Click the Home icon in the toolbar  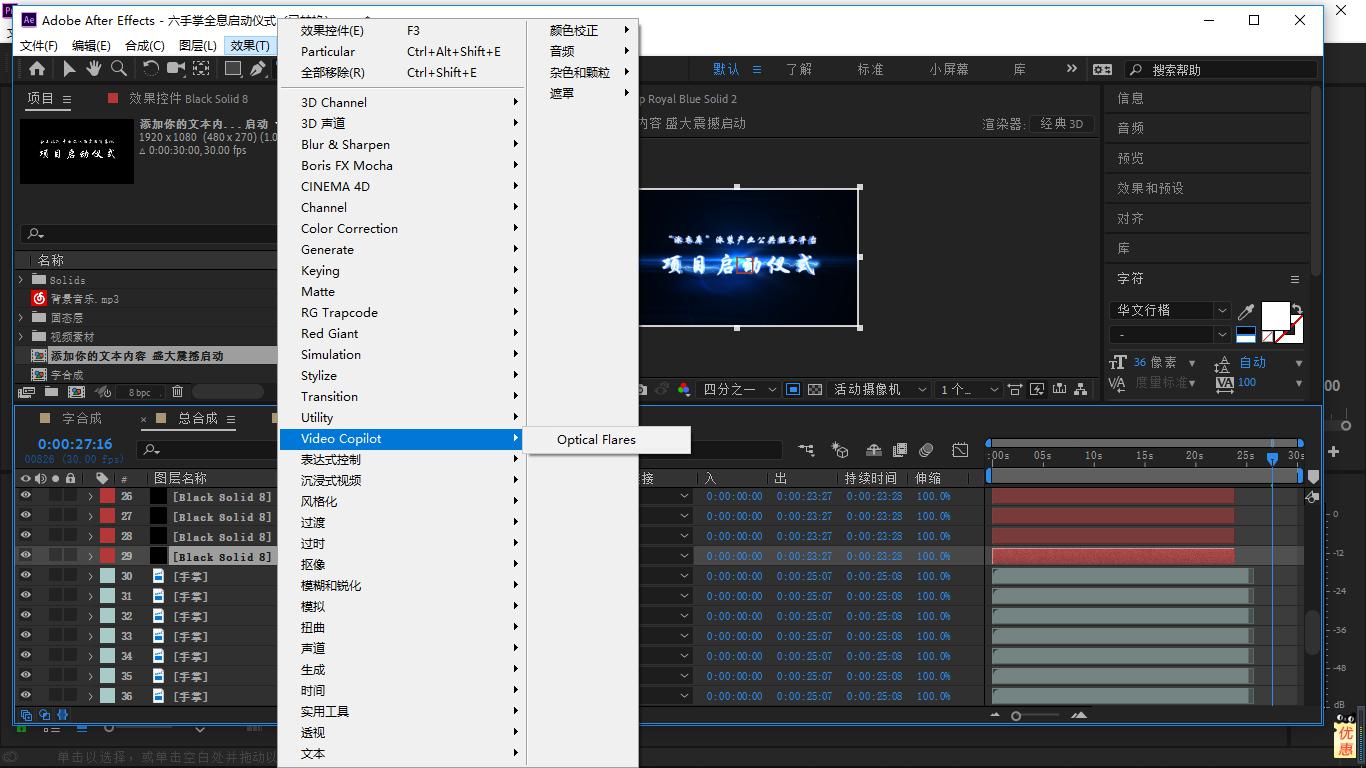coord(38,69)
